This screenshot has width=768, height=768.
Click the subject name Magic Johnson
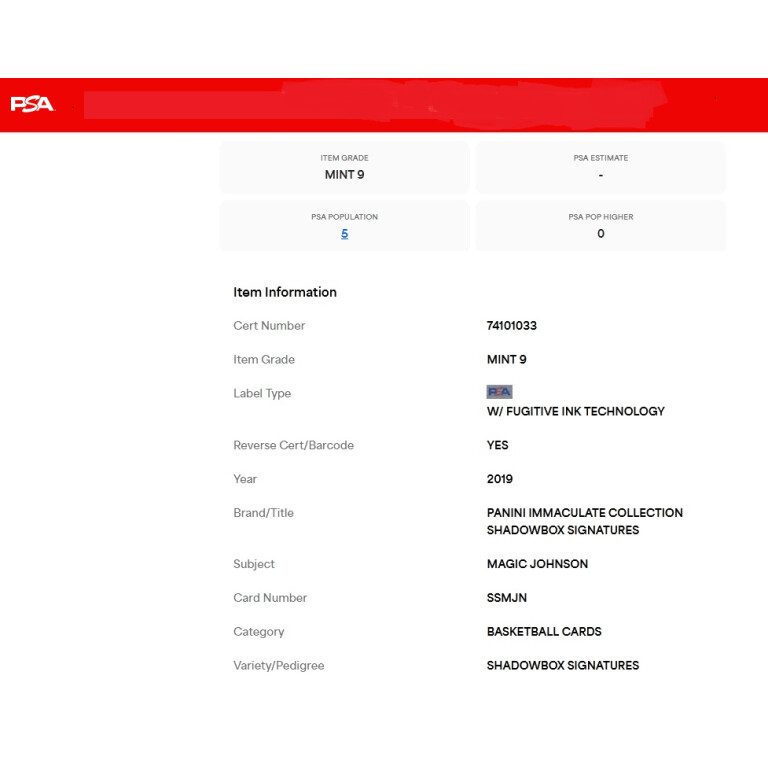click(x=537, y=564)
